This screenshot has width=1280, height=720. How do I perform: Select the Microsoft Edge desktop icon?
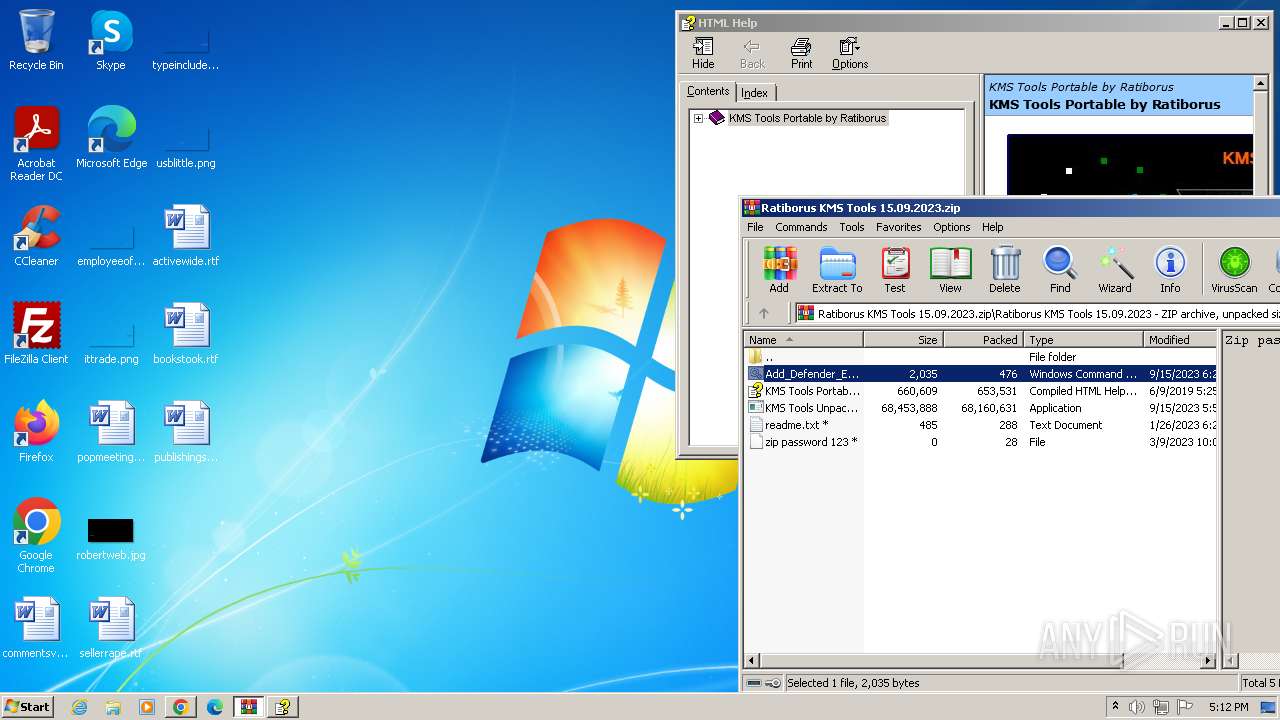111,138
